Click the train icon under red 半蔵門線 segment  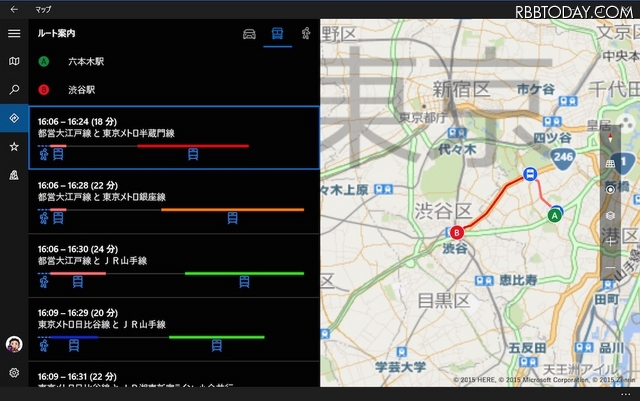193,154
